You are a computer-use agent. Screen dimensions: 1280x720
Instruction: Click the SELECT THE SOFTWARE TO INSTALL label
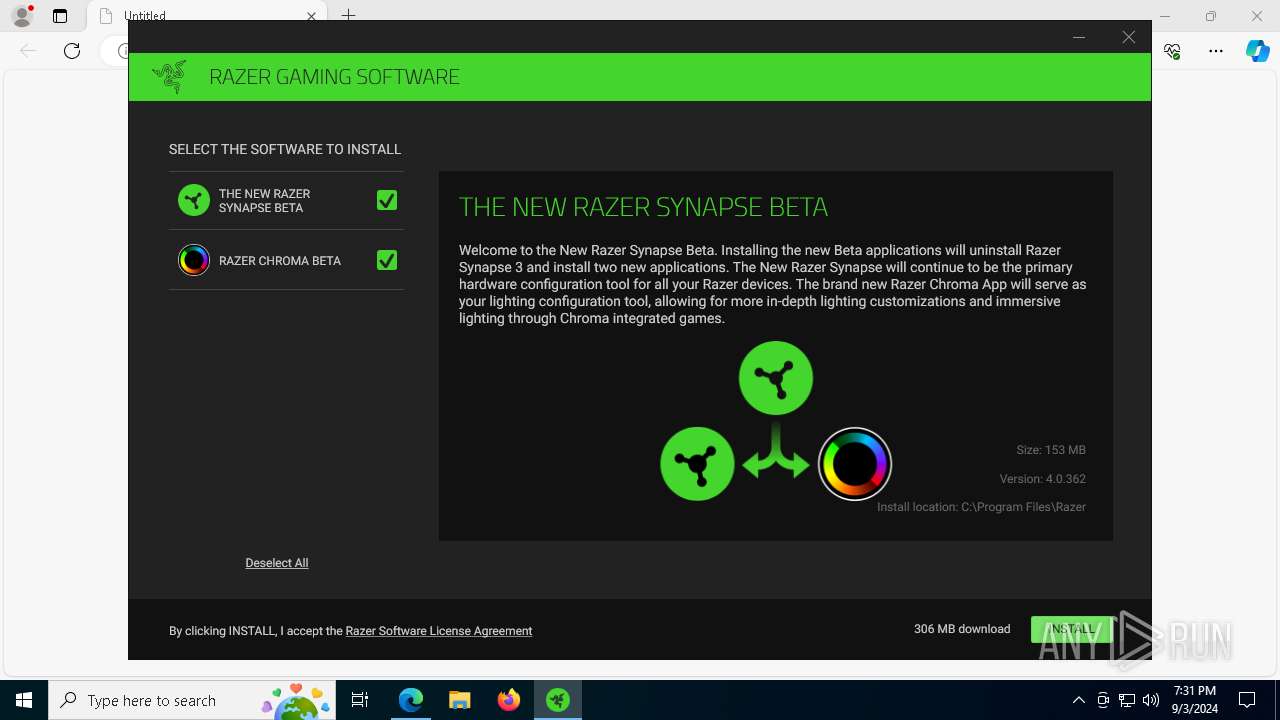(x=285, y=149)
